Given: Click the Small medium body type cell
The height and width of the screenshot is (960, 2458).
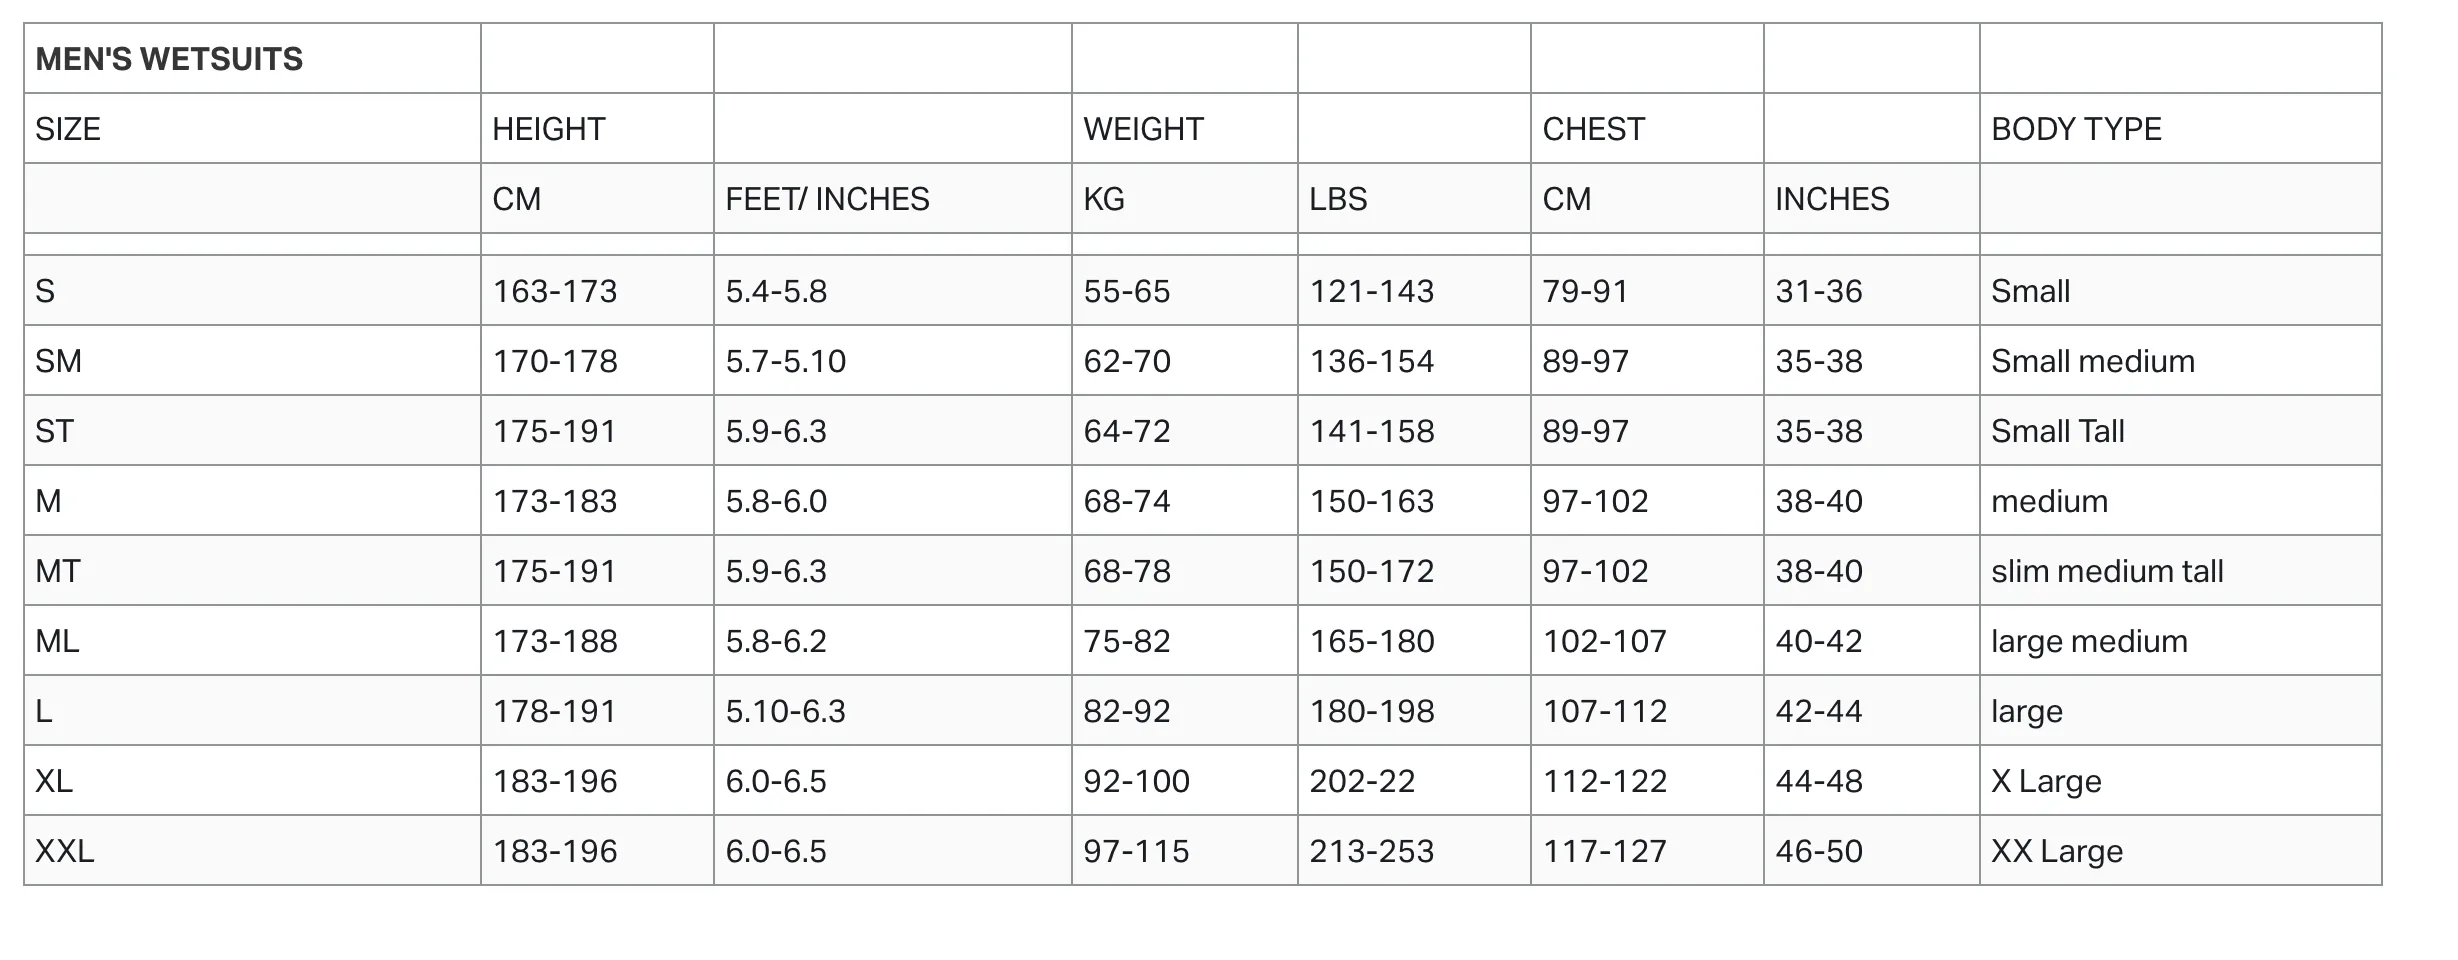Looking at the screenshot, I should (x=2180, y=360).
